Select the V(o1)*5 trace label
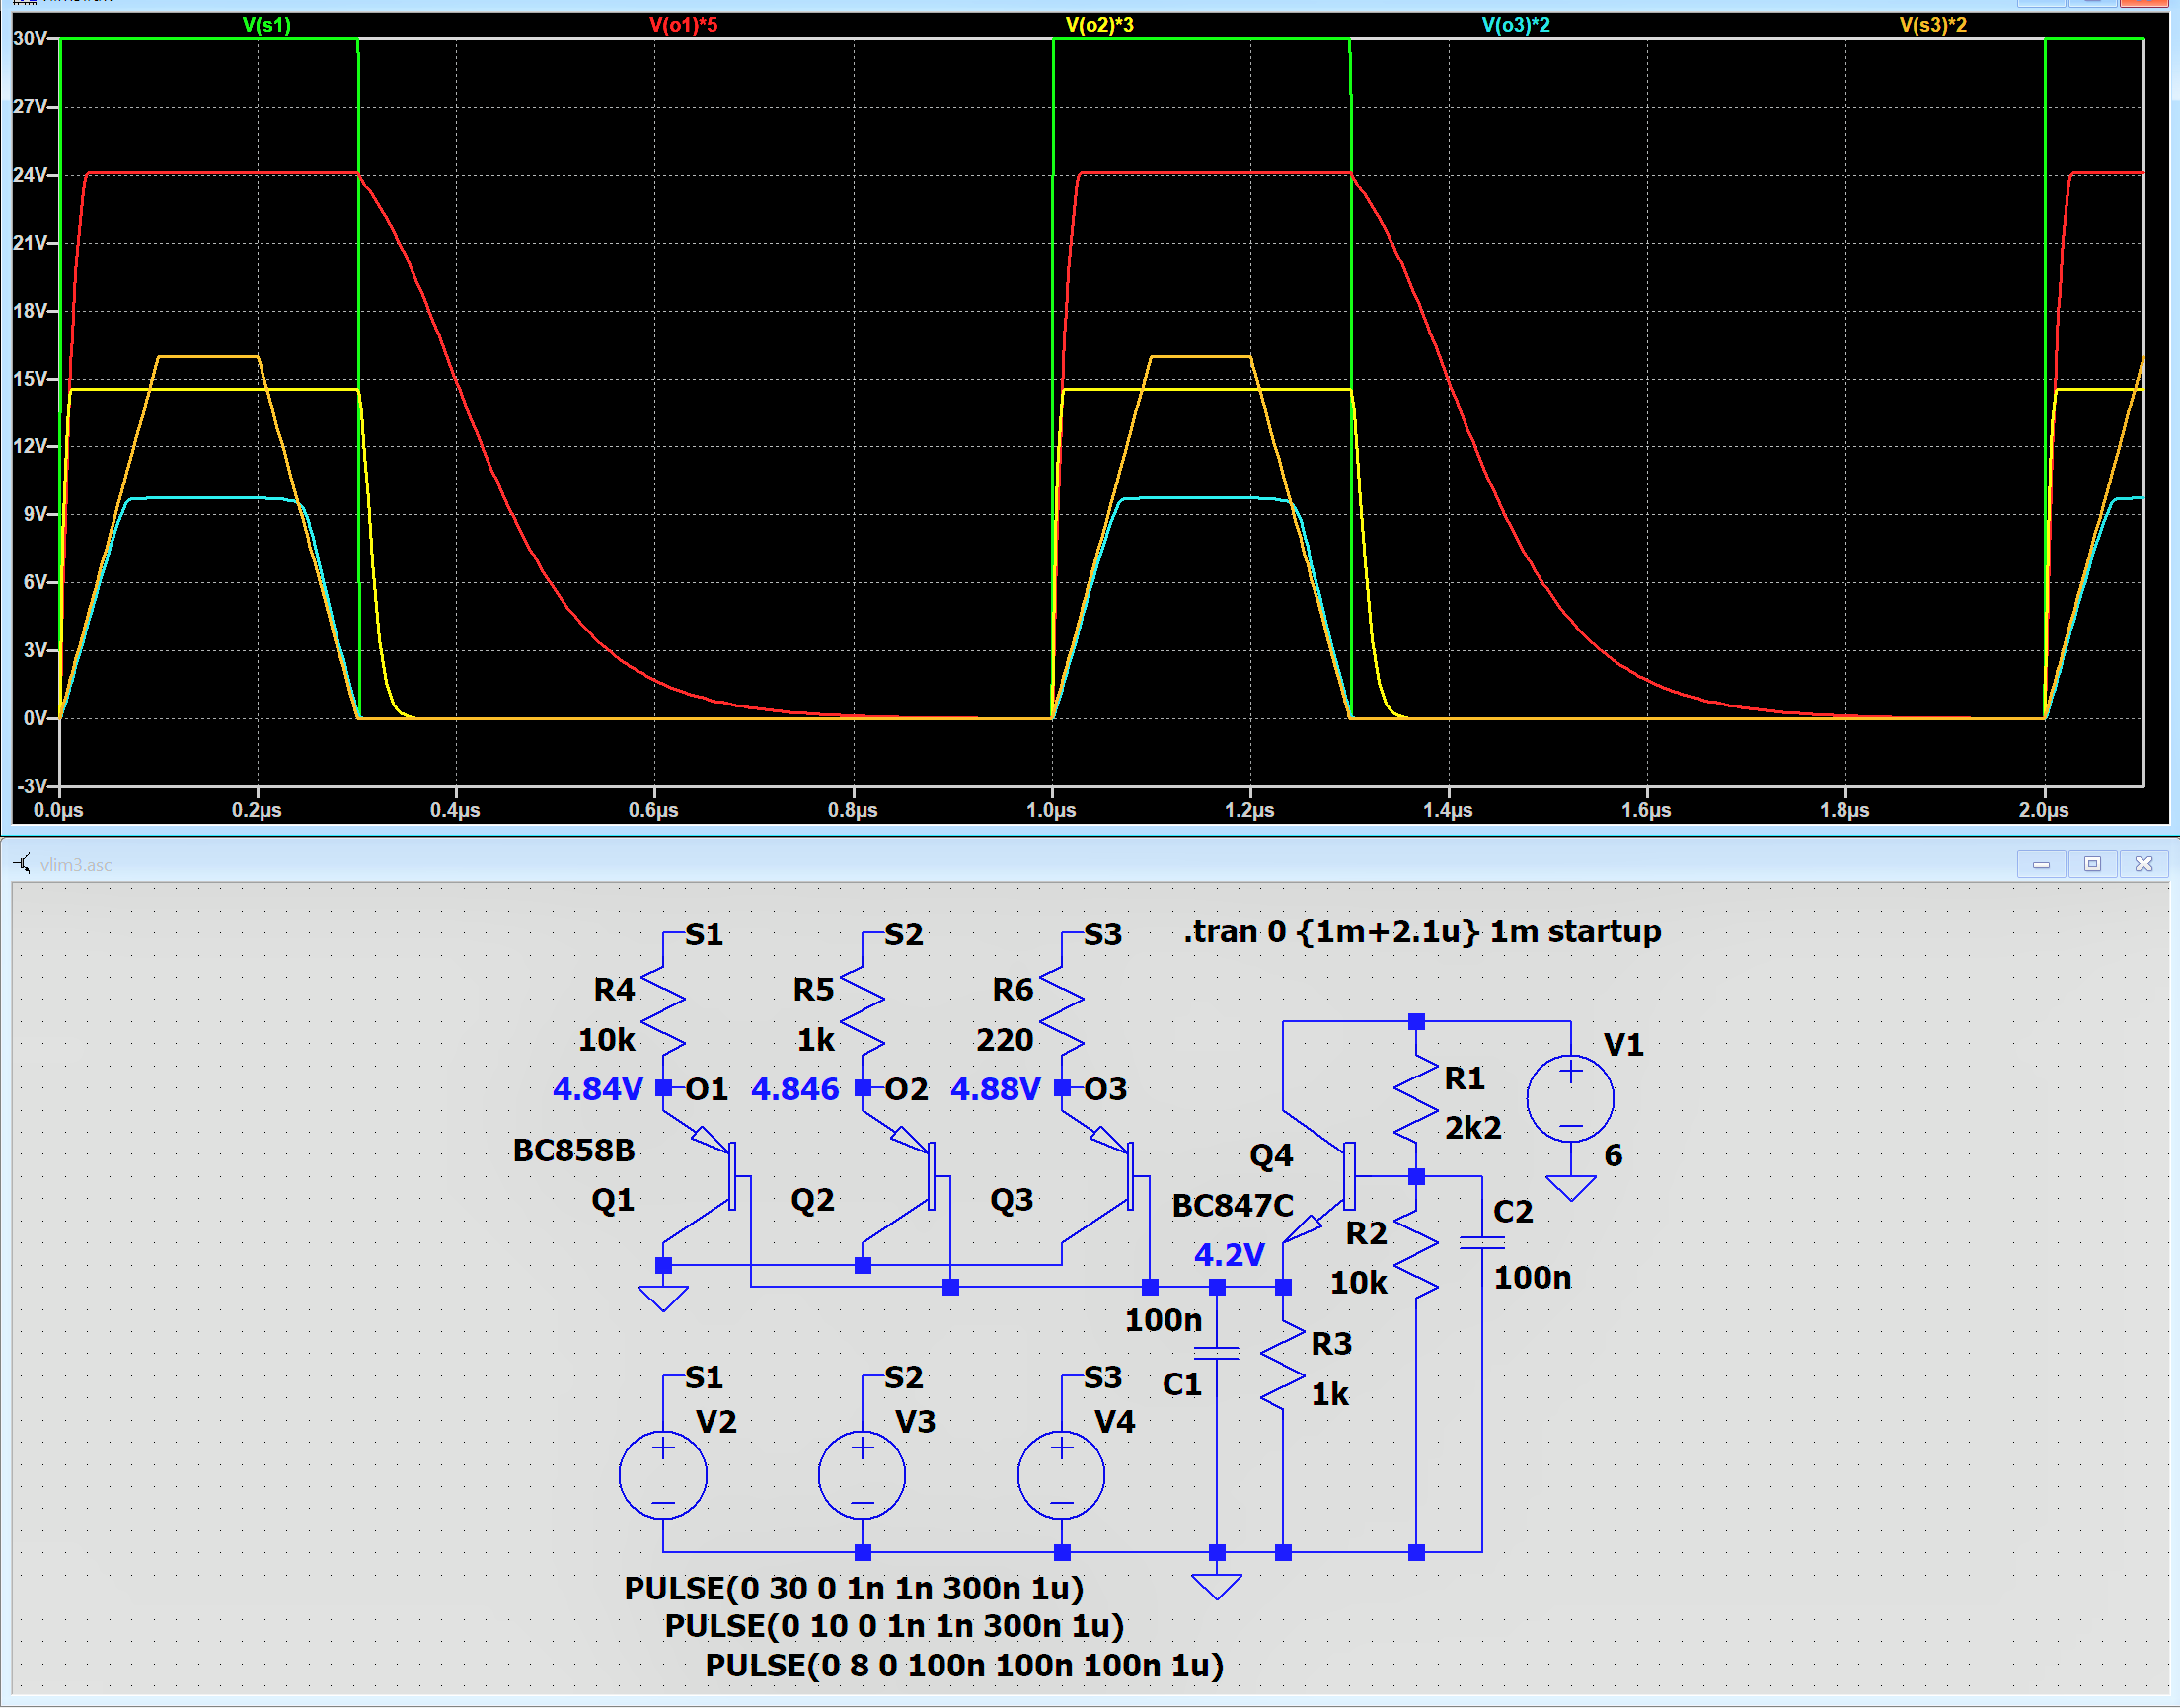Image resolution: width=2180 pixels, height=1708 pixels. point(683,24)
